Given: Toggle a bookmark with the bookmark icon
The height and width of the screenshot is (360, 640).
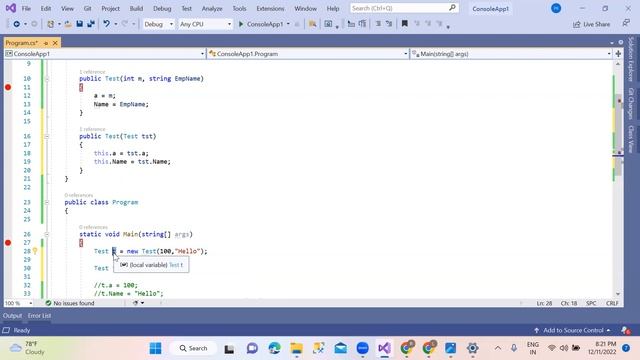Looking at the screenshot, I should (x=404, y=24).
